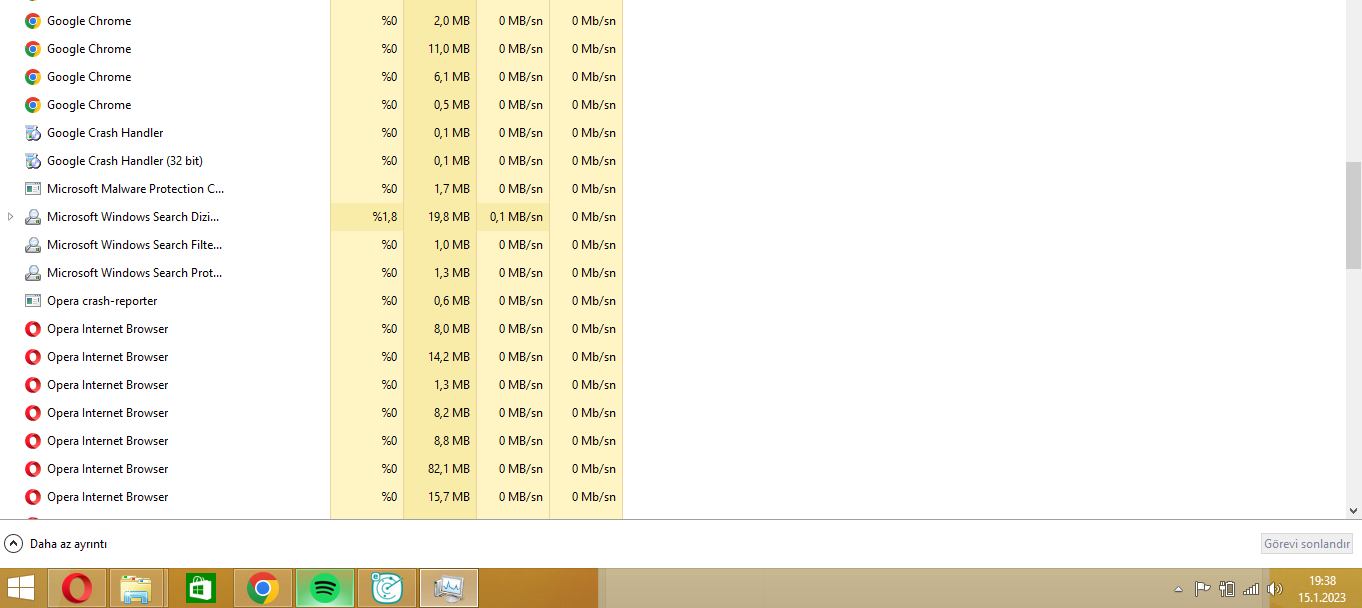The width and height of the screenshot is (1362, 608).
Task: Click the Opera icon in the 15,7 MB row
Action: [x=33, y=497]
